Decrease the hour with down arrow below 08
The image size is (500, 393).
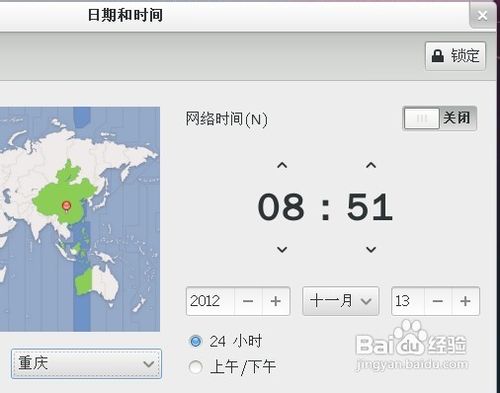(x=282, y=249)
